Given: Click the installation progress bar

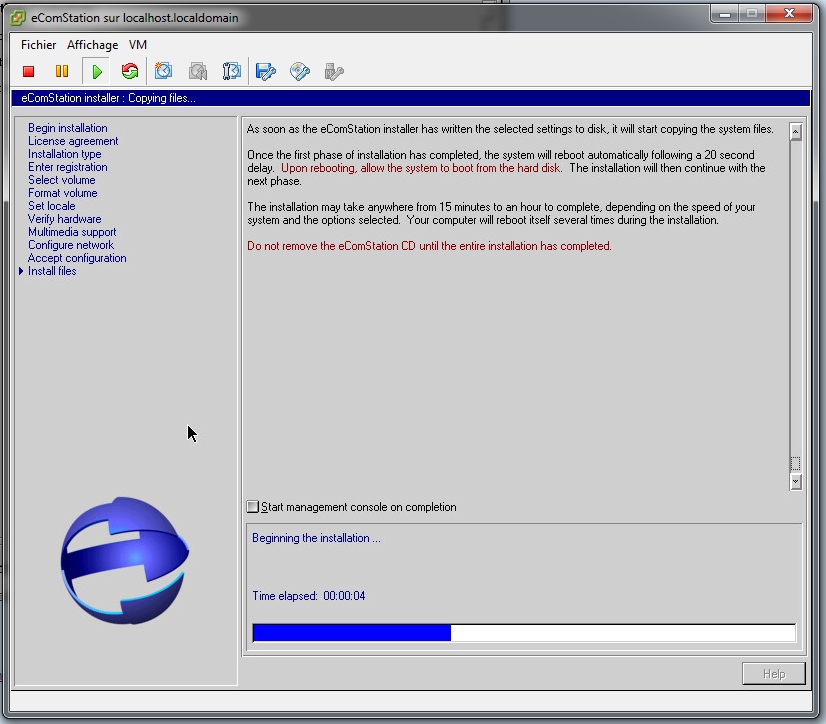Looking at the screenshot, I should (x=524, y=632).
